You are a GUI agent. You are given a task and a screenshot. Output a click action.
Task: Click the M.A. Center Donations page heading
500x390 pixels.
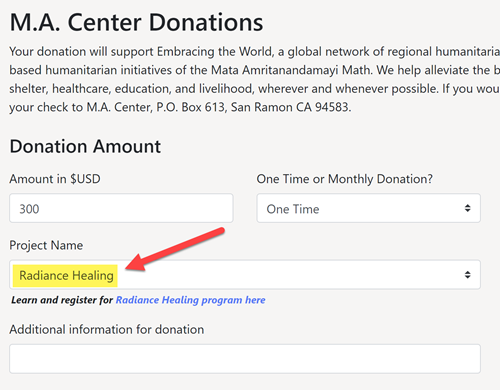pyautogui.click(x=136, y=22)
